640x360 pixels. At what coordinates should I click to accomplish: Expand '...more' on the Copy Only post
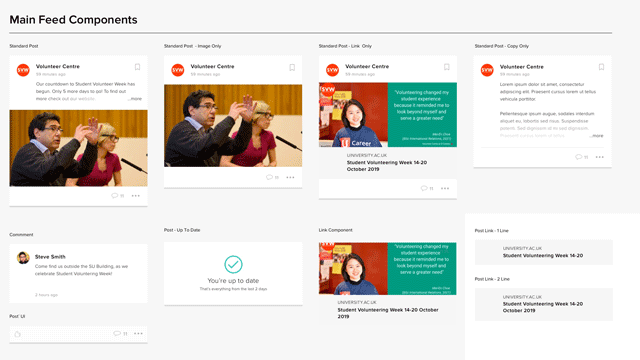(x=596, y=136)
